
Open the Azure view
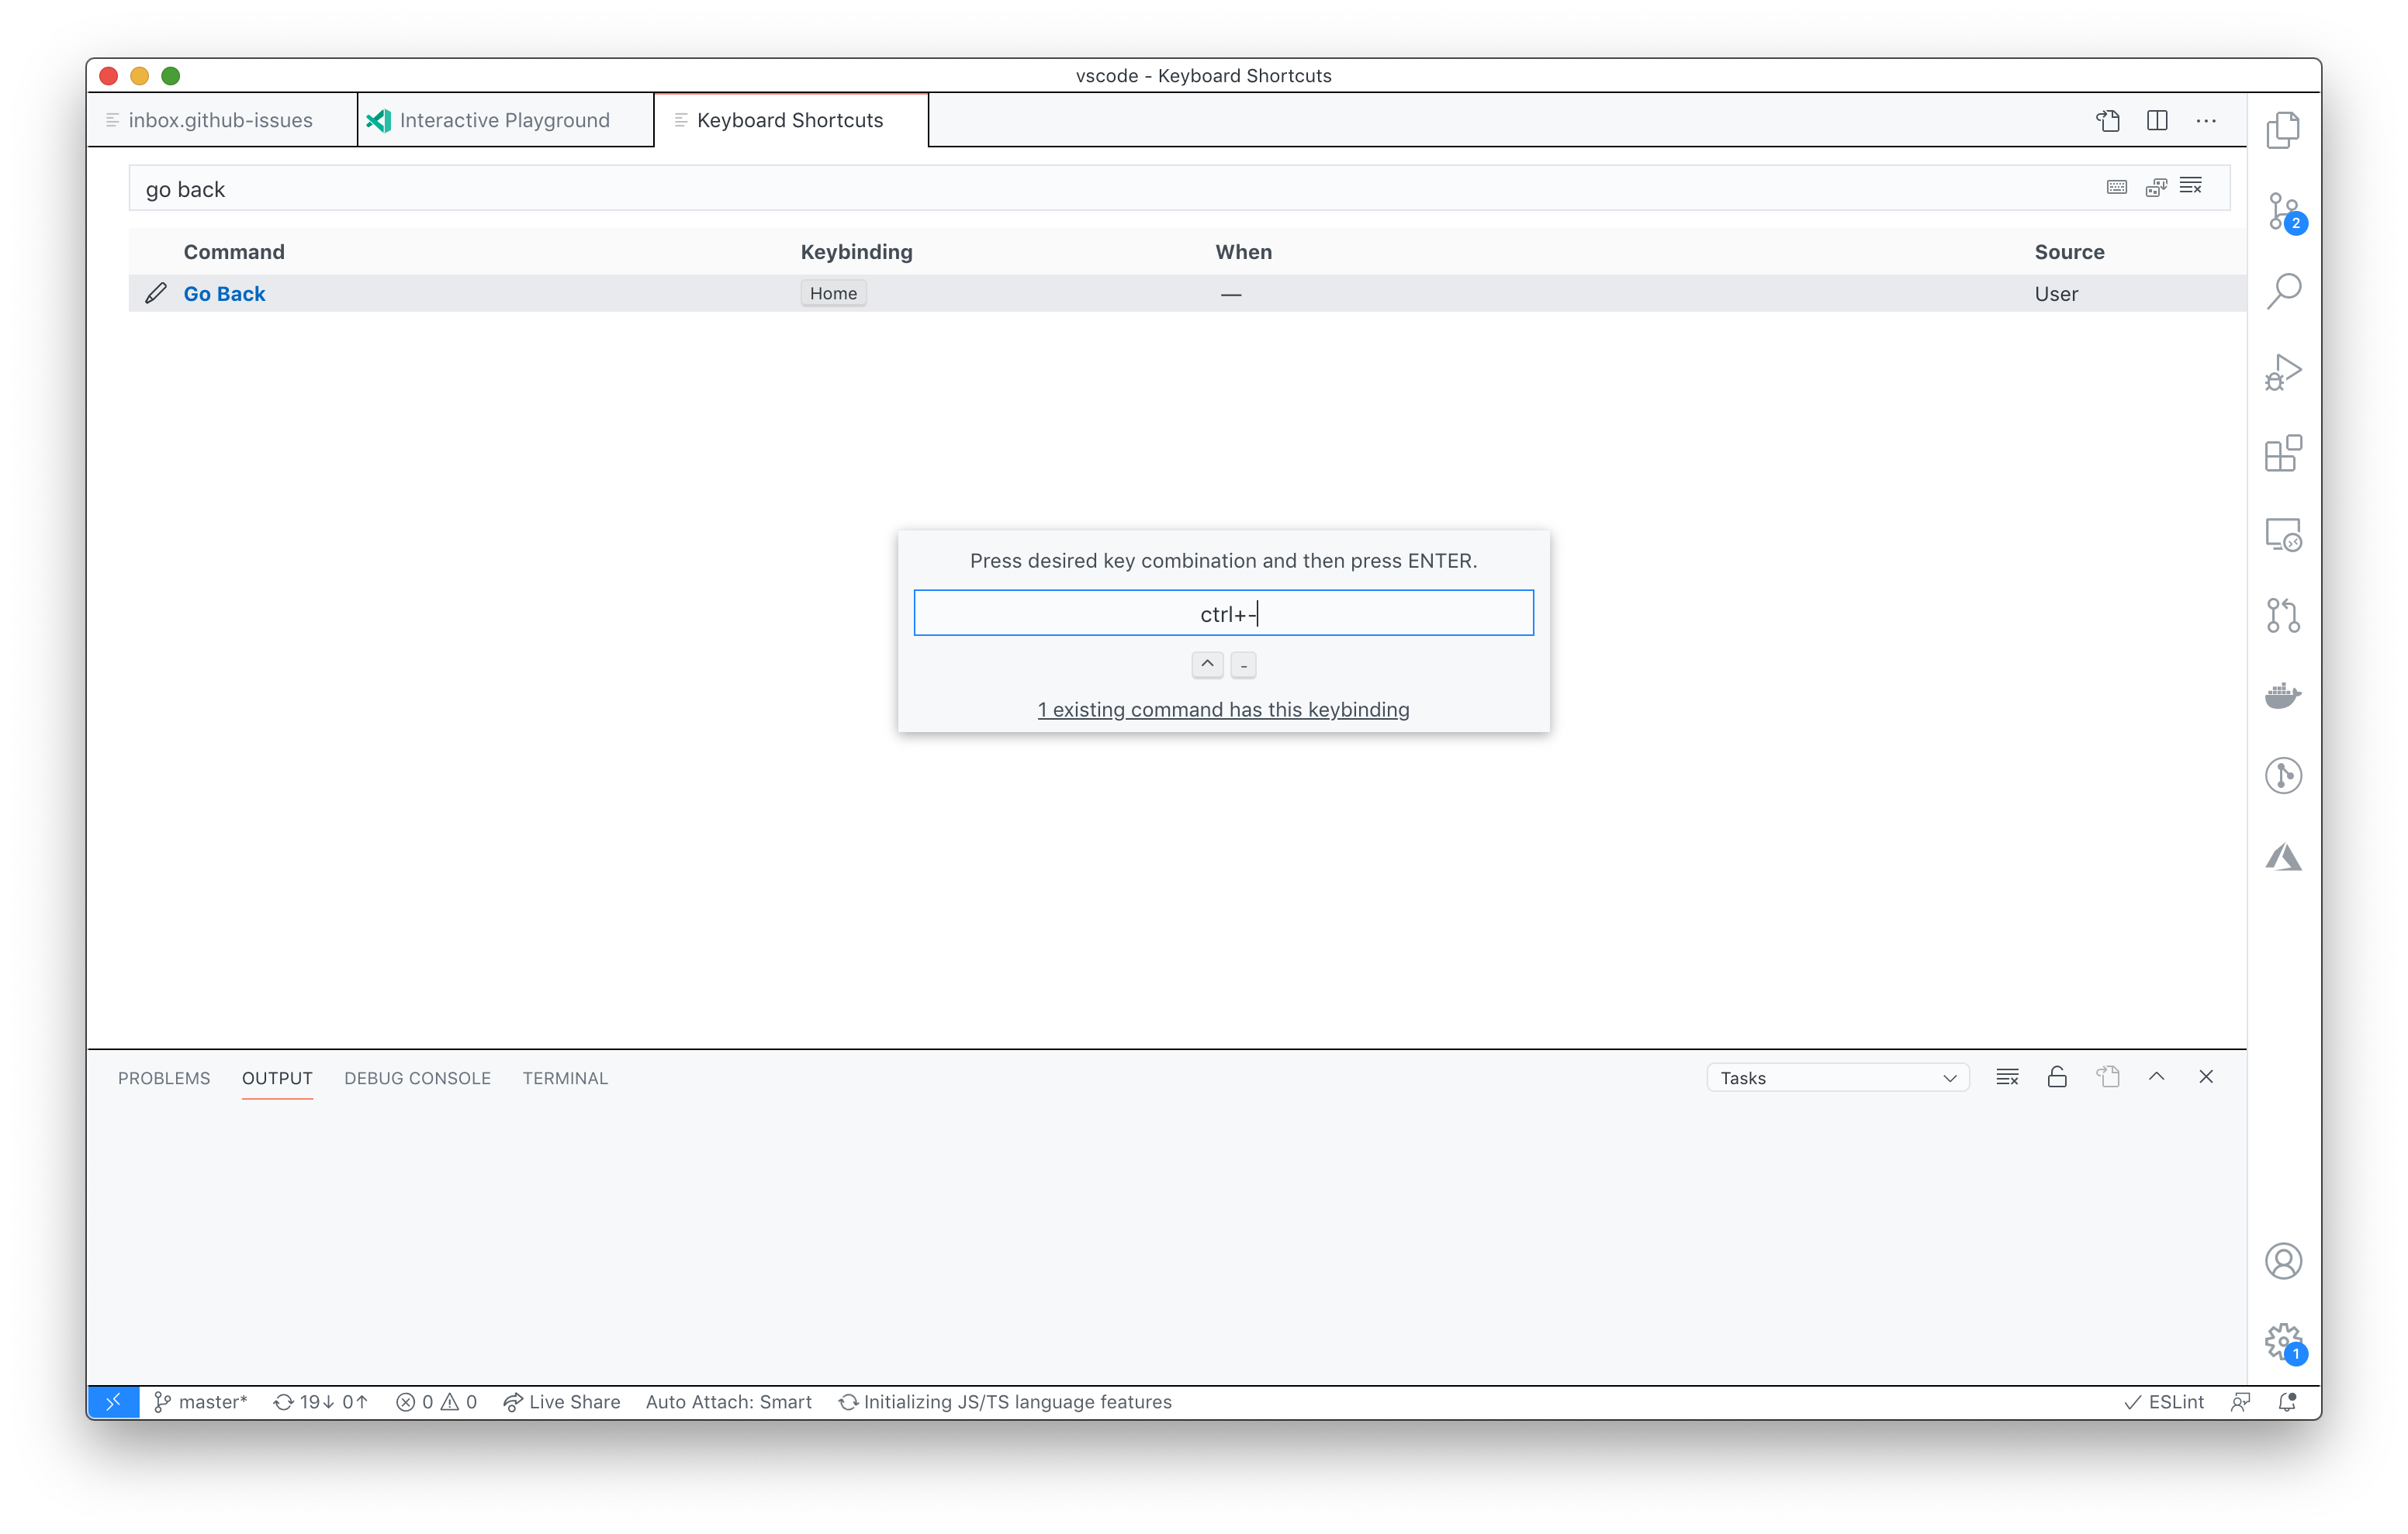coord(2282,857)
